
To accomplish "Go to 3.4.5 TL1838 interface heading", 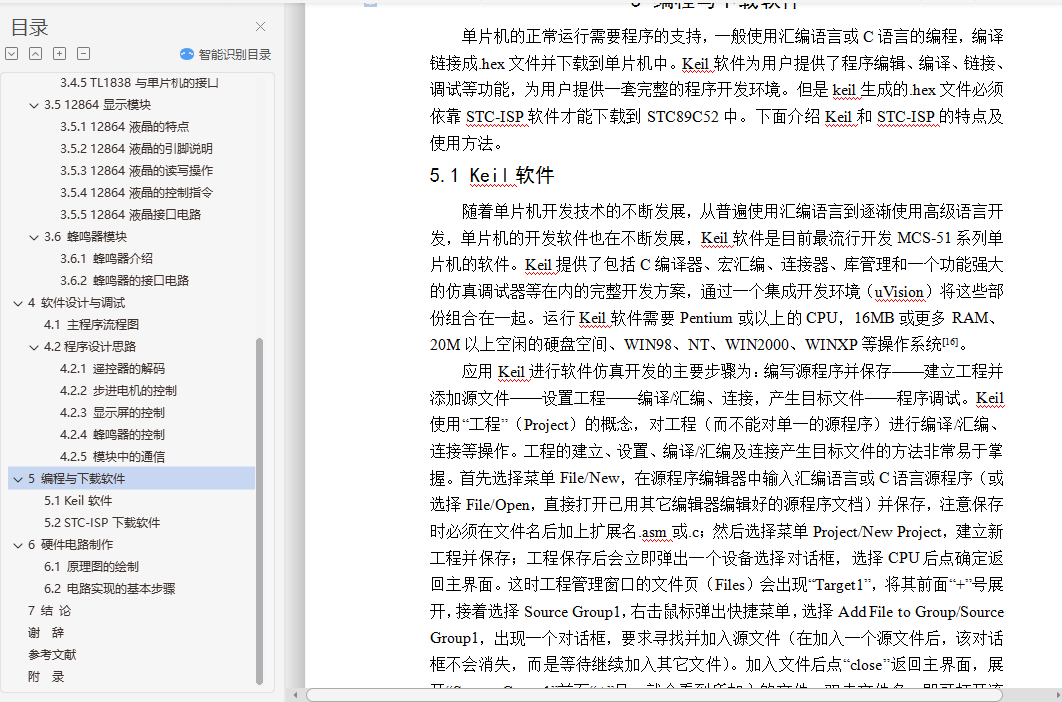I will (x=139, y=83).
